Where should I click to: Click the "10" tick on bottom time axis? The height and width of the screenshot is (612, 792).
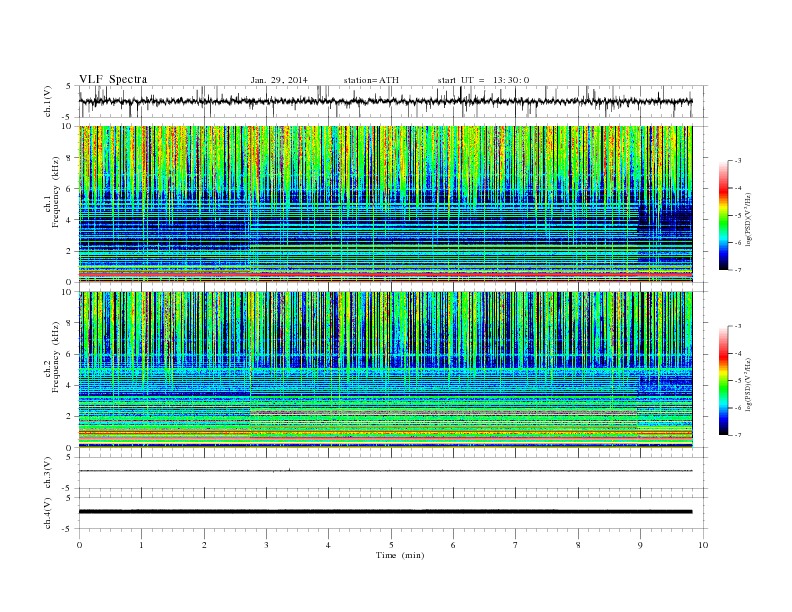pos(703,545)
